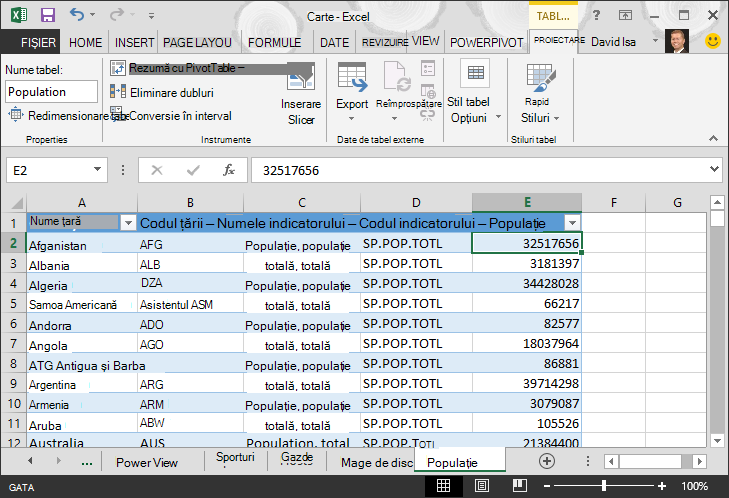The height and width of the screenshot is (498, 729).
Task: Expand the formula bar with chevron
Action: (x=715, y=169)
